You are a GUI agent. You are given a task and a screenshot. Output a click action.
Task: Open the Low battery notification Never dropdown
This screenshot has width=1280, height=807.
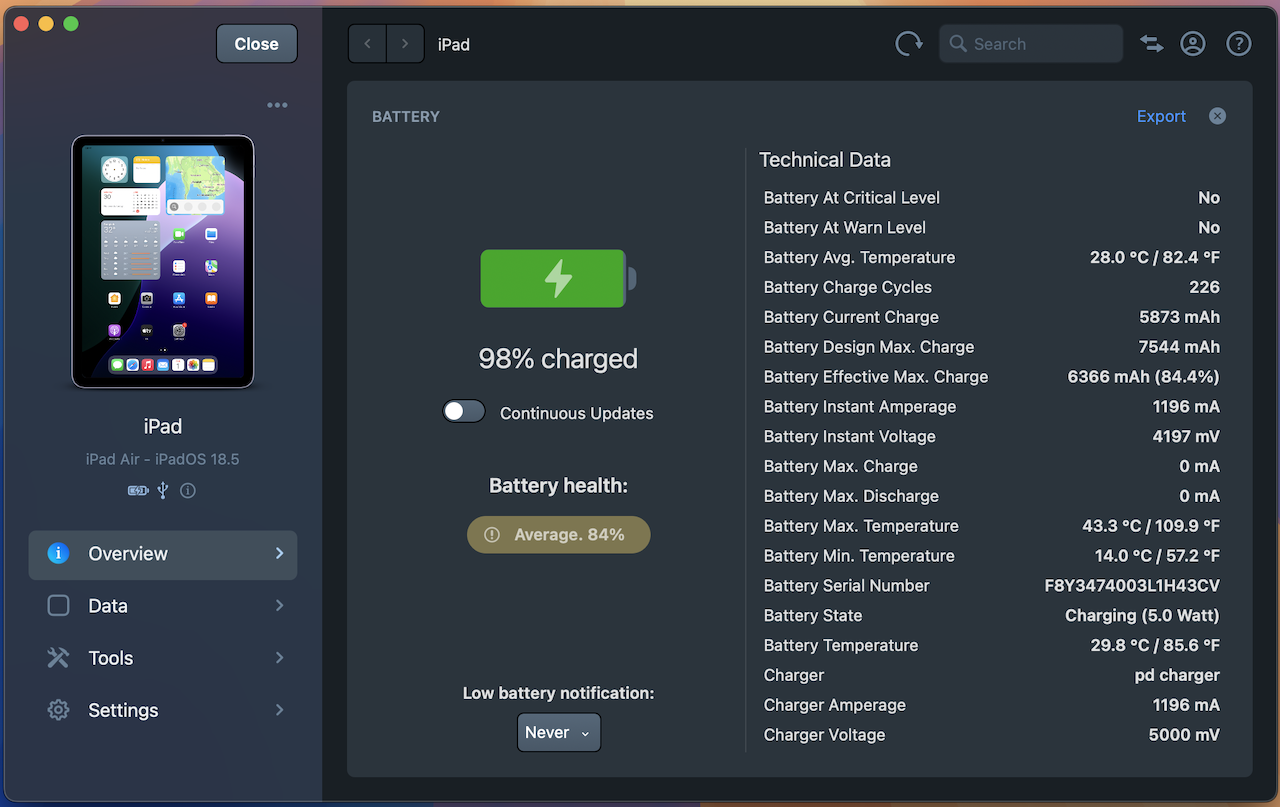click(559, 732)
